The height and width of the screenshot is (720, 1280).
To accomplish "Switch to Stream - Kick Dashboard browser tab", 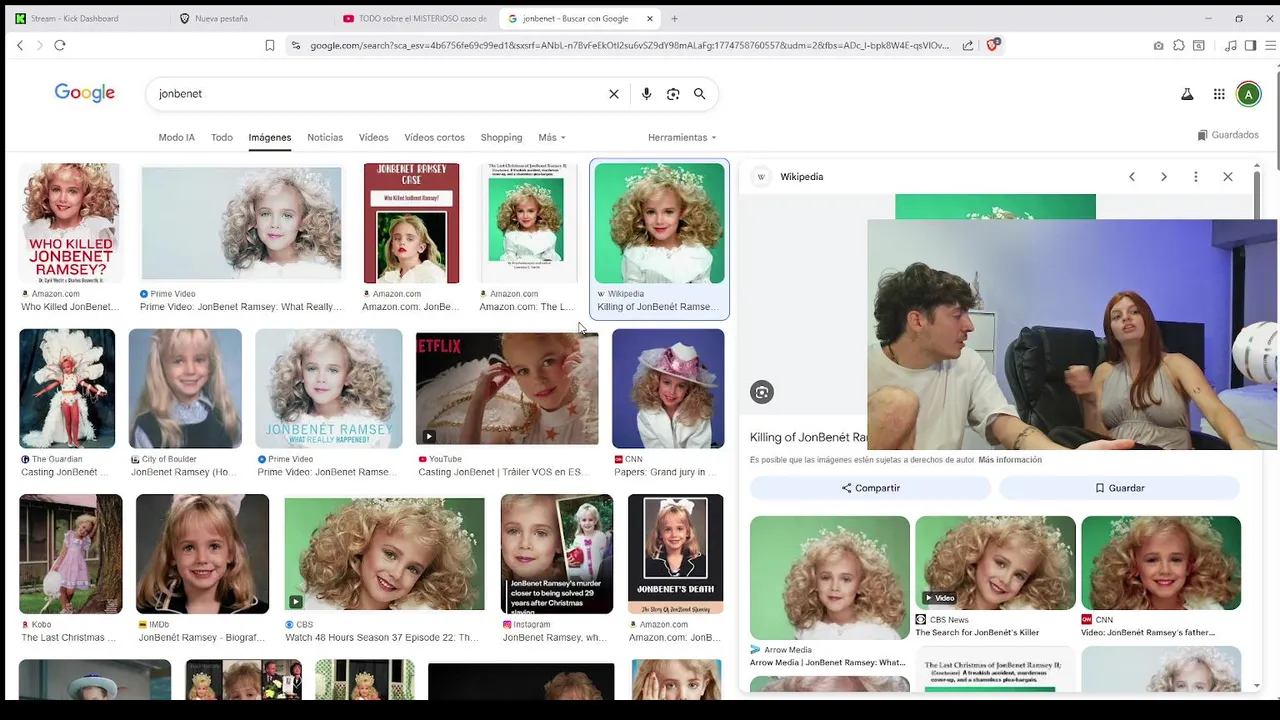I will (85, 18).
